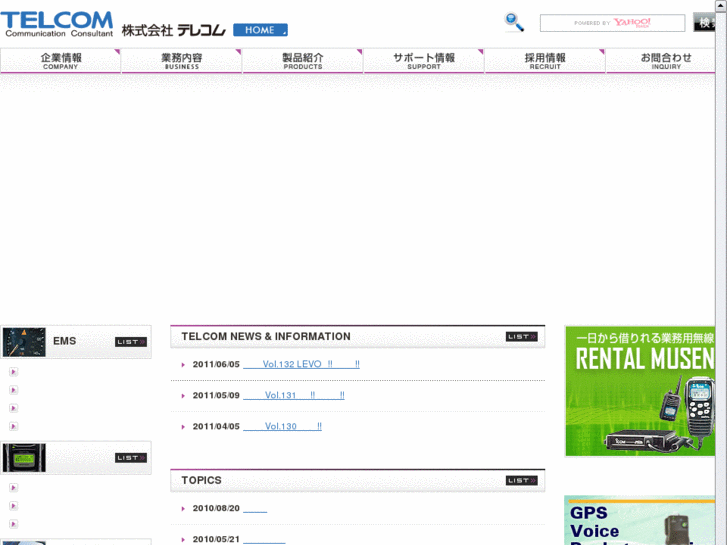The height and width of the screenshot is (545, 727).
Task: Focus the Yahoo powered search field
Action: coord(612,23)
